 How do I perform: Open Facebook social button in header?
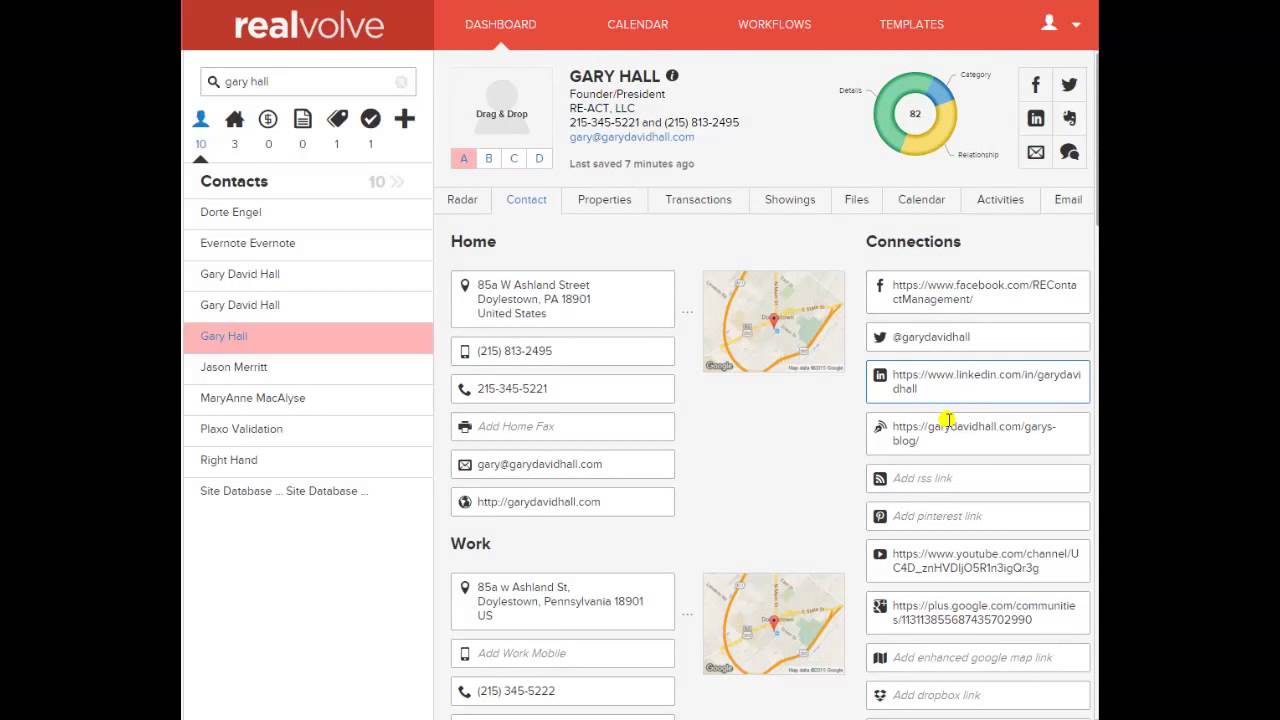[x=1036, y=85]
